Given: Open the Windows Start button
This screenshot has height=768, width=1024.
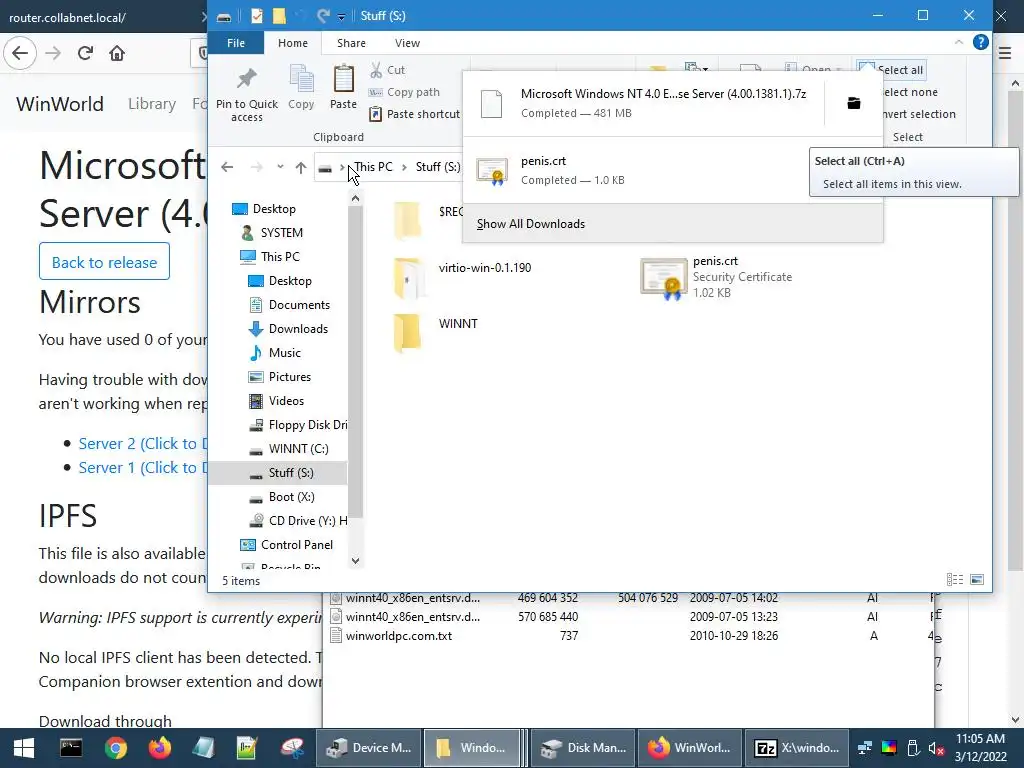Looking at the screenshot, I should [x=24, y=748].
